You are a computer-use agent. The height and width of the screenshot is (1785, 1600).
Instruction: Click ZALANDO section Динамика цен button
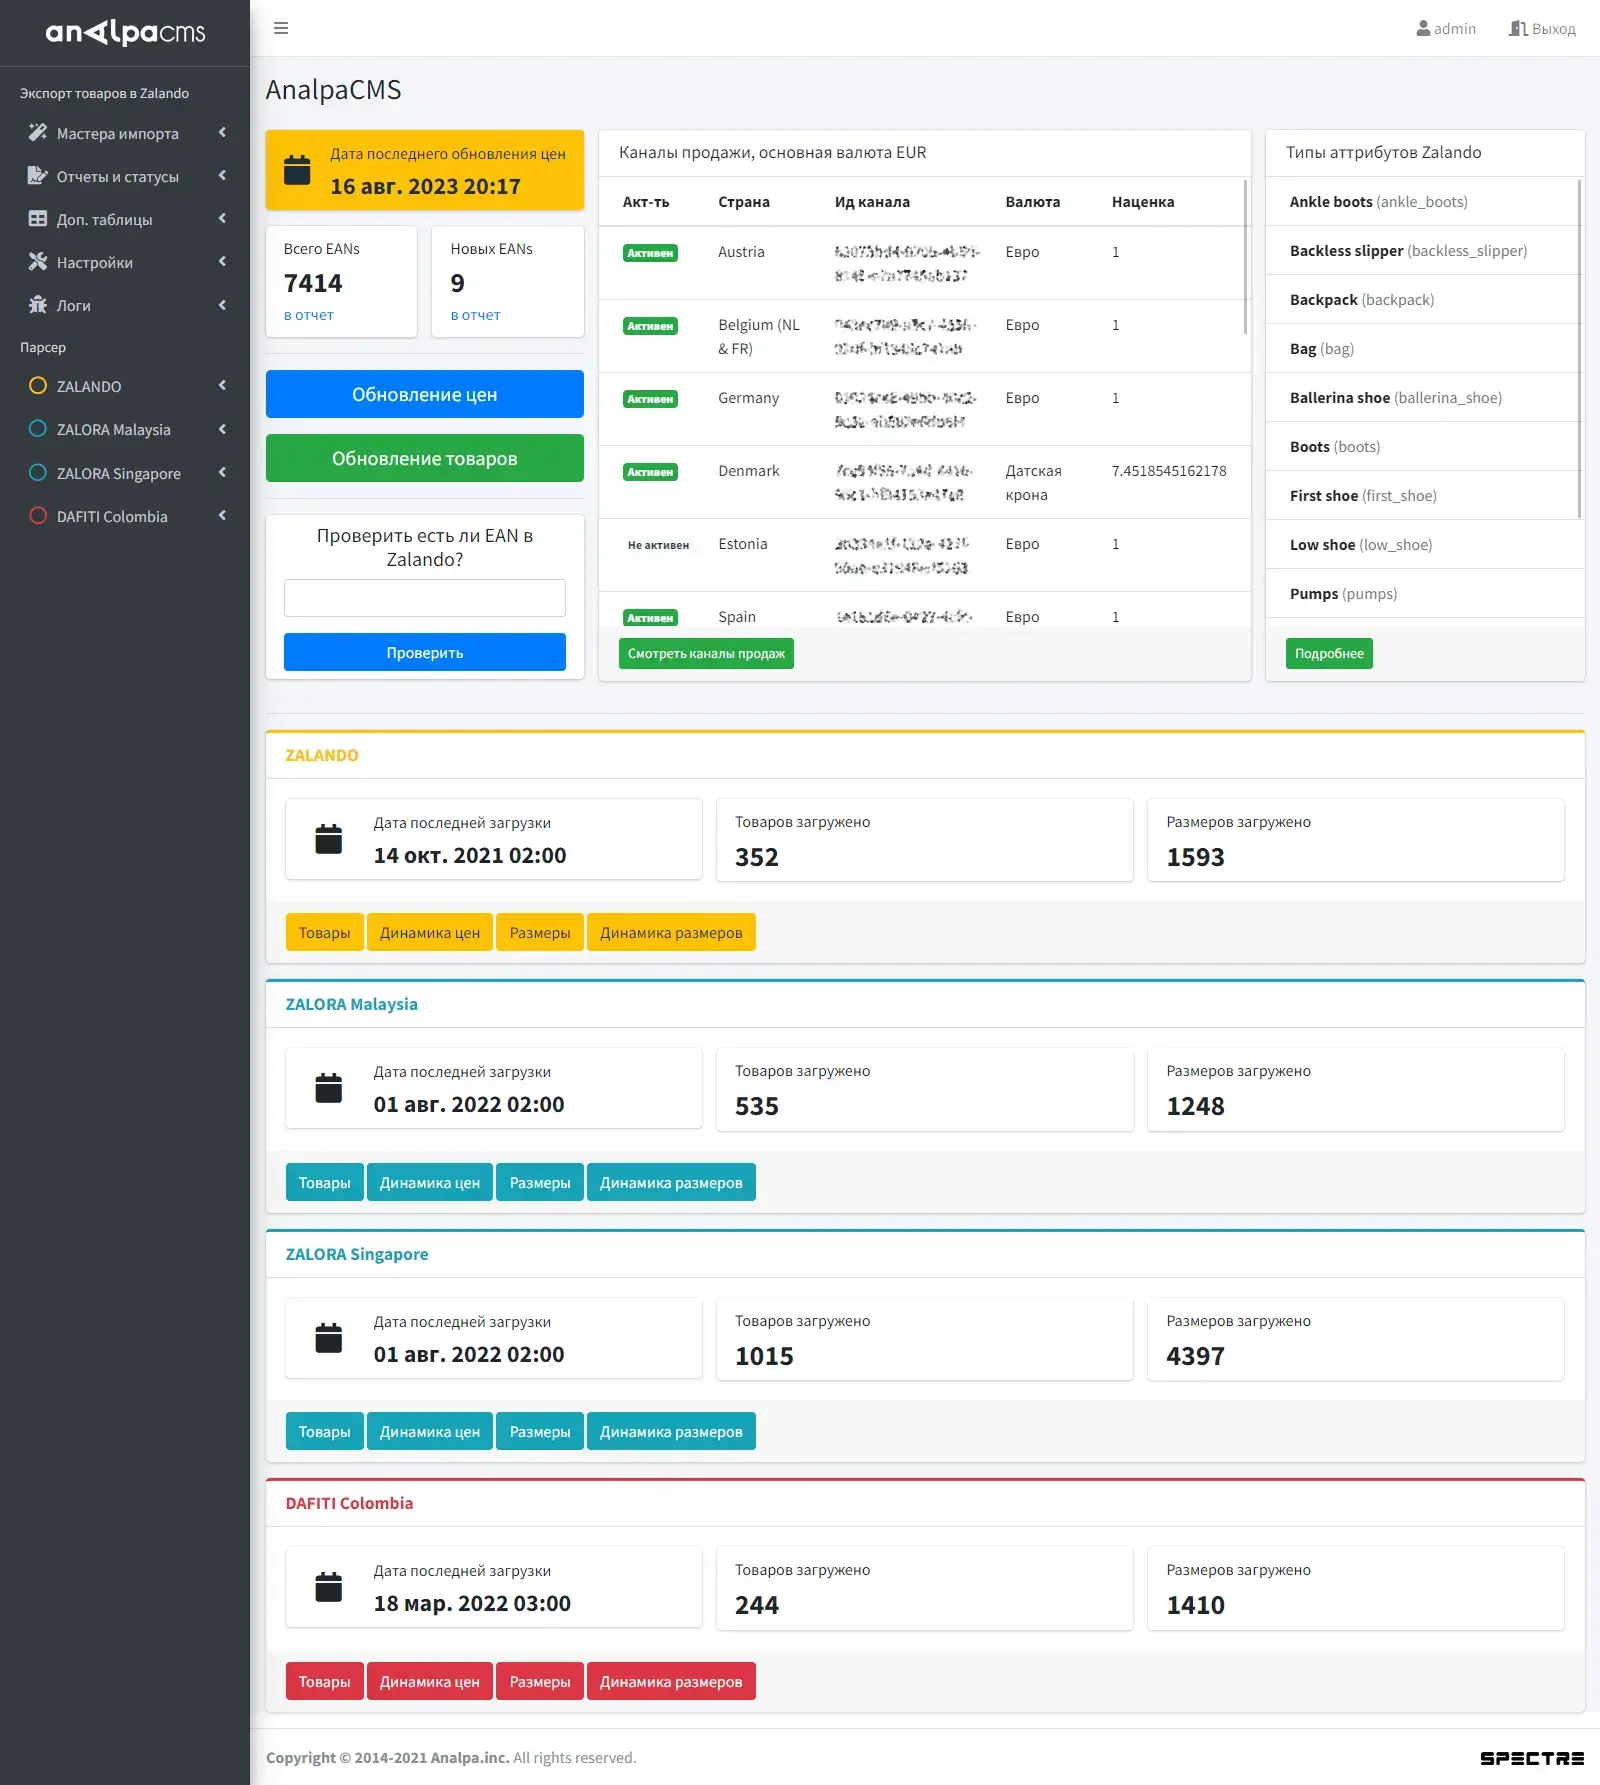coord(430,932)
